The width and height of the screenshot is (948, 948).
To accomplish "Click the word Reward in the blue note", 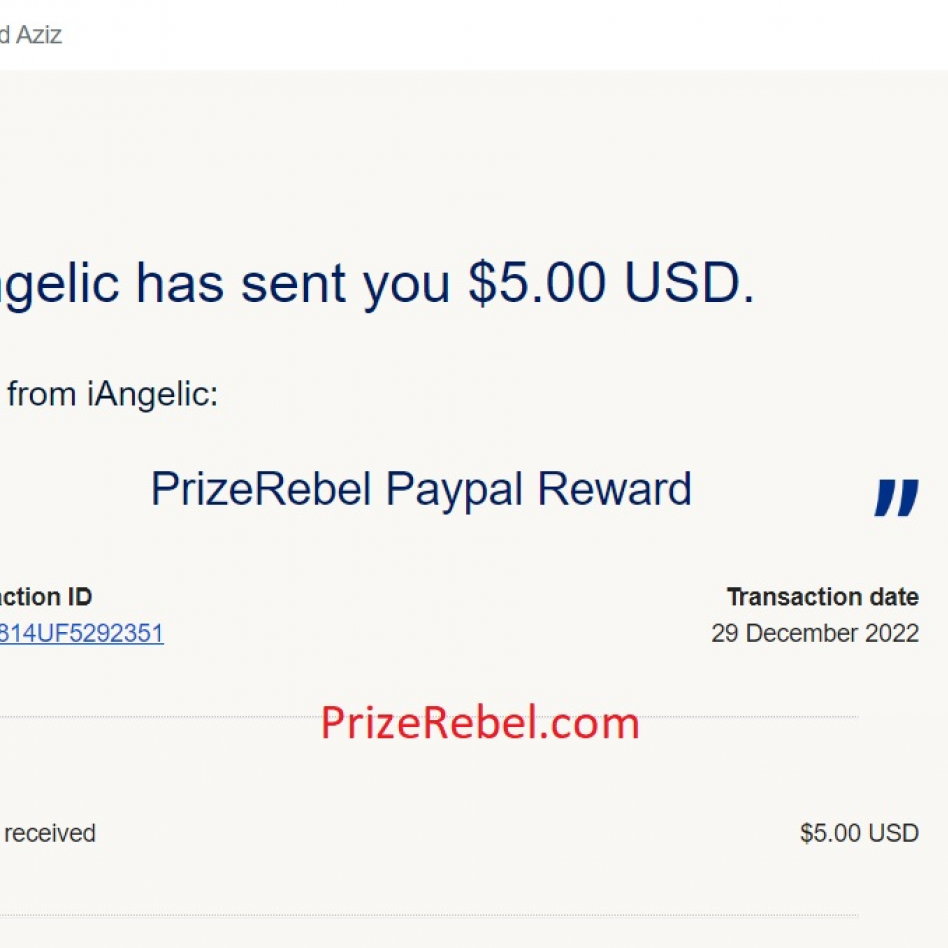I will (x=615, y=490).
